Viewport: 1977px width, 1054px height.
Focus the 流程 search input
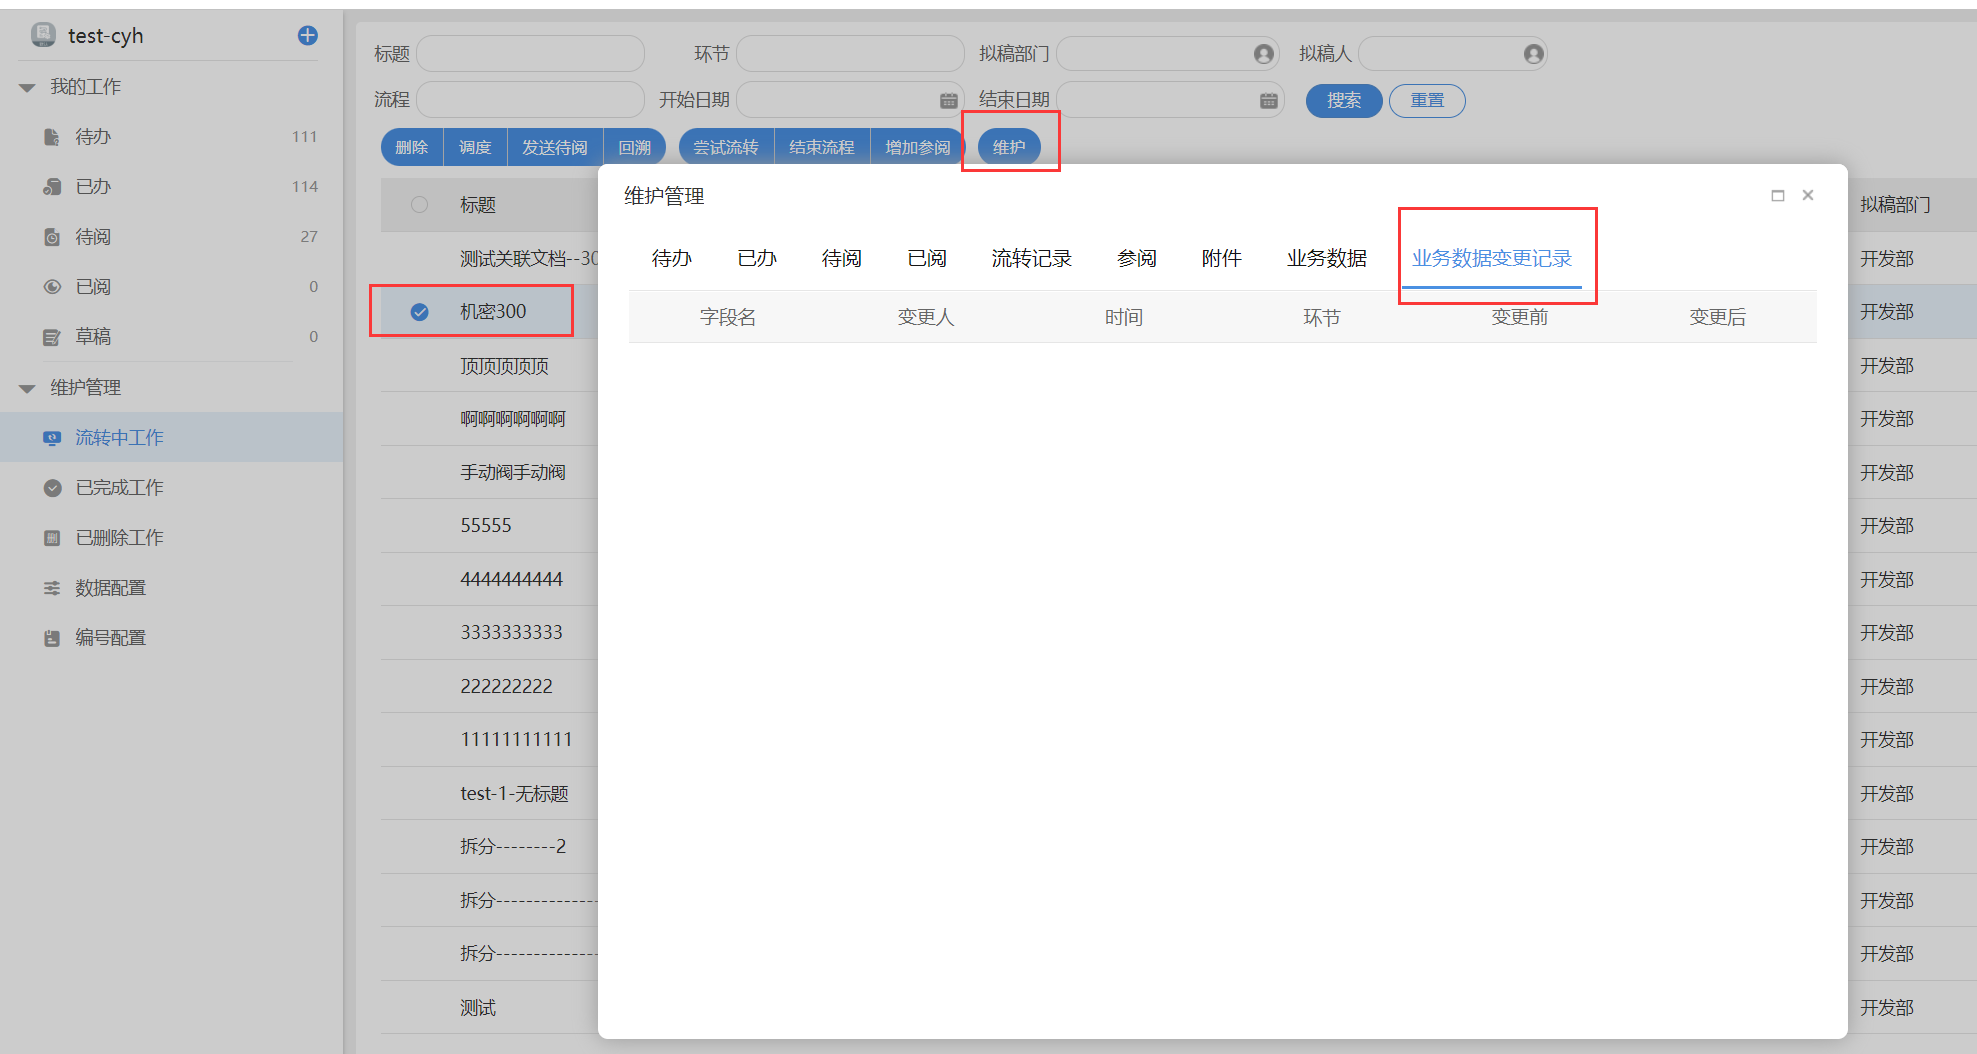click(530, 100)
